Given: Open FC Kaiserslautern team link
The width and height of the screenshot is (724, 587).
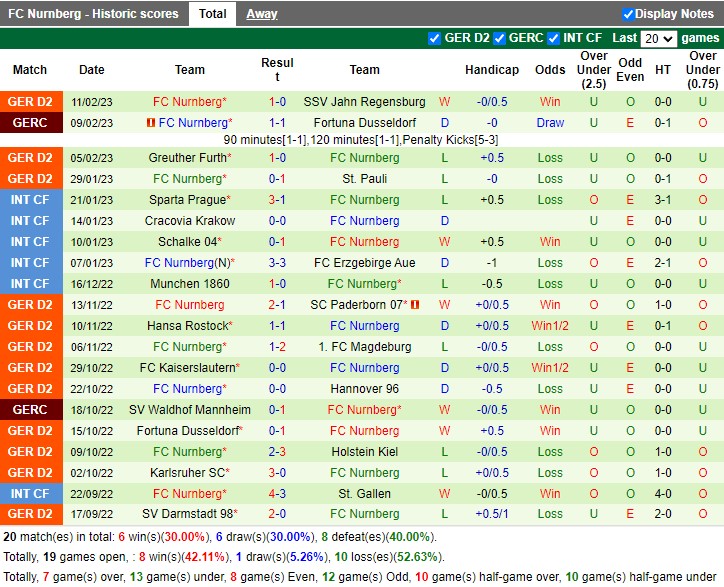Looking at the screenshot, I should [x=187, y=368].
